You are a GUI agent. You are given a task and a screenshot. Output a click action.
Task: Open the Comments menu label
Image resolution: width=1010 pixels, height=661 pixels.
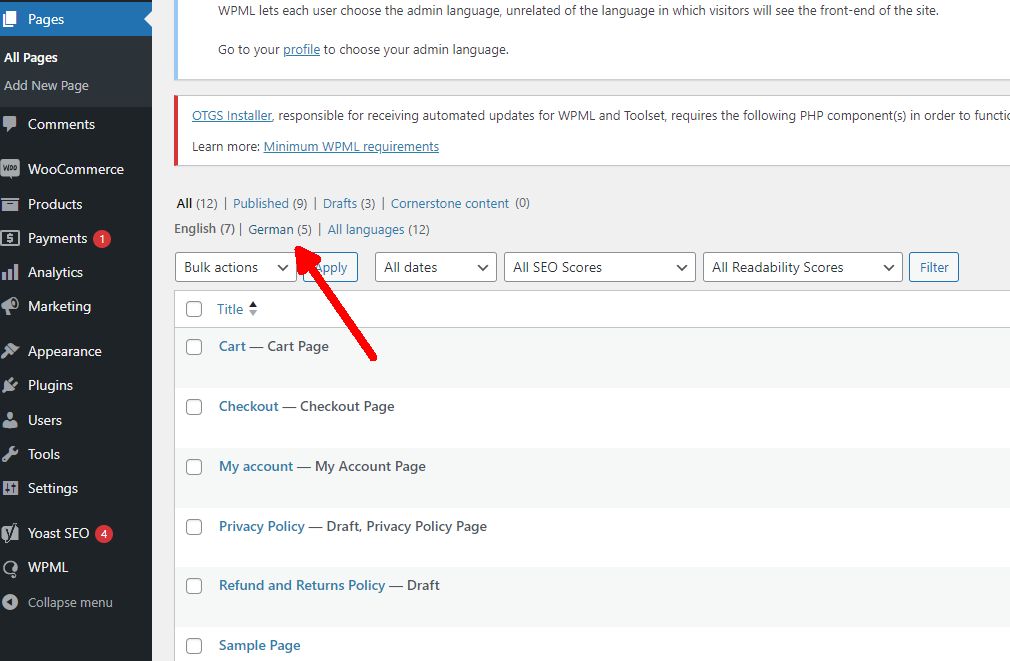point(61,124)
